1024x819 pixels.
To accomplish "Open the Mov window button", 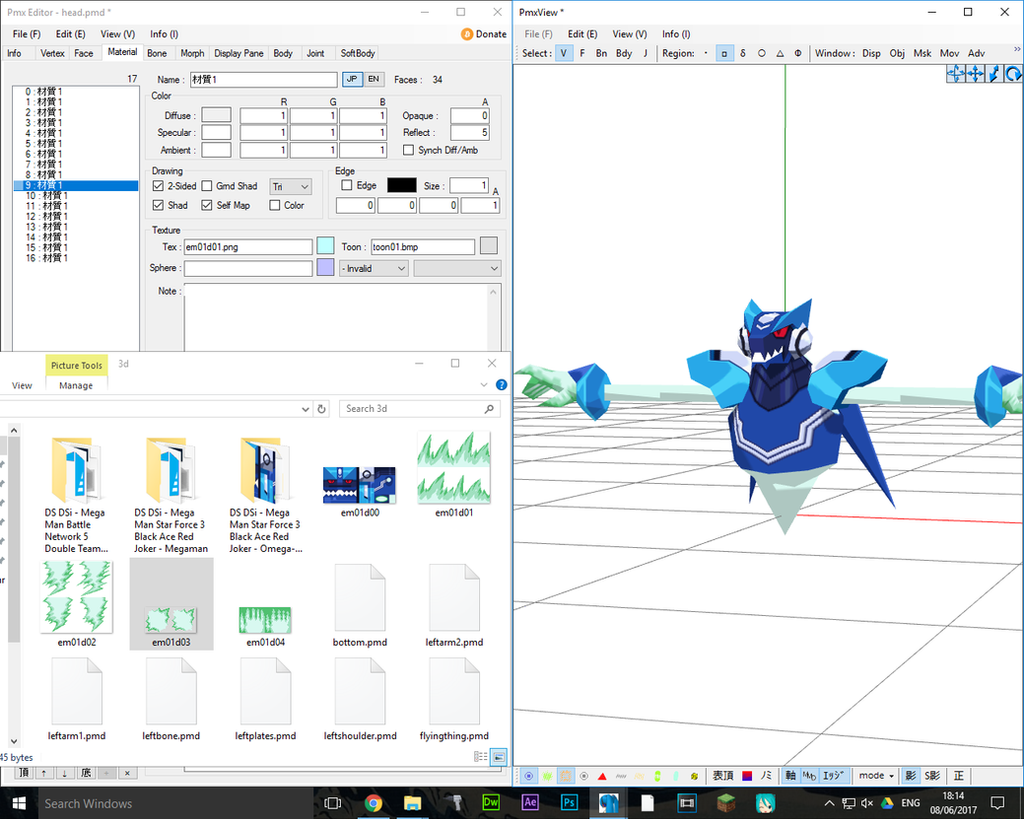I will point(950,54).
